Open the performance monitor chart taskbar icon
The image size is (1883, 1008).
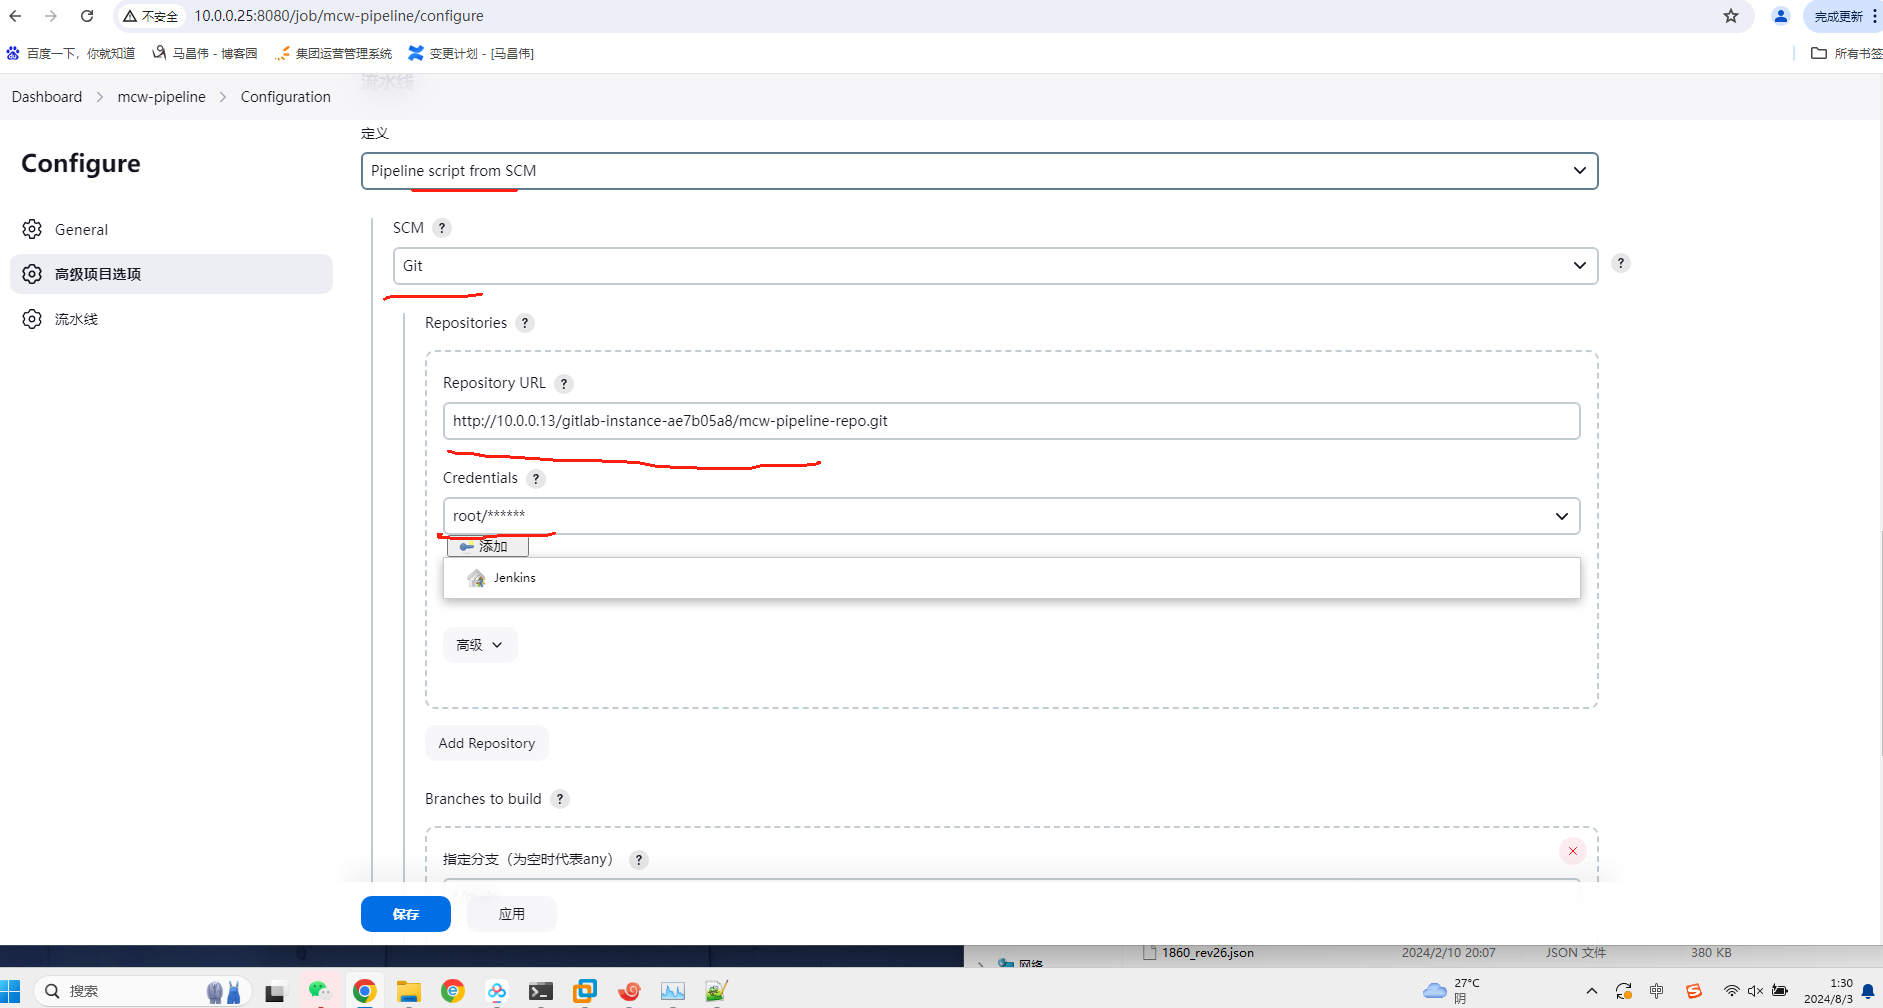pos(673,991)
